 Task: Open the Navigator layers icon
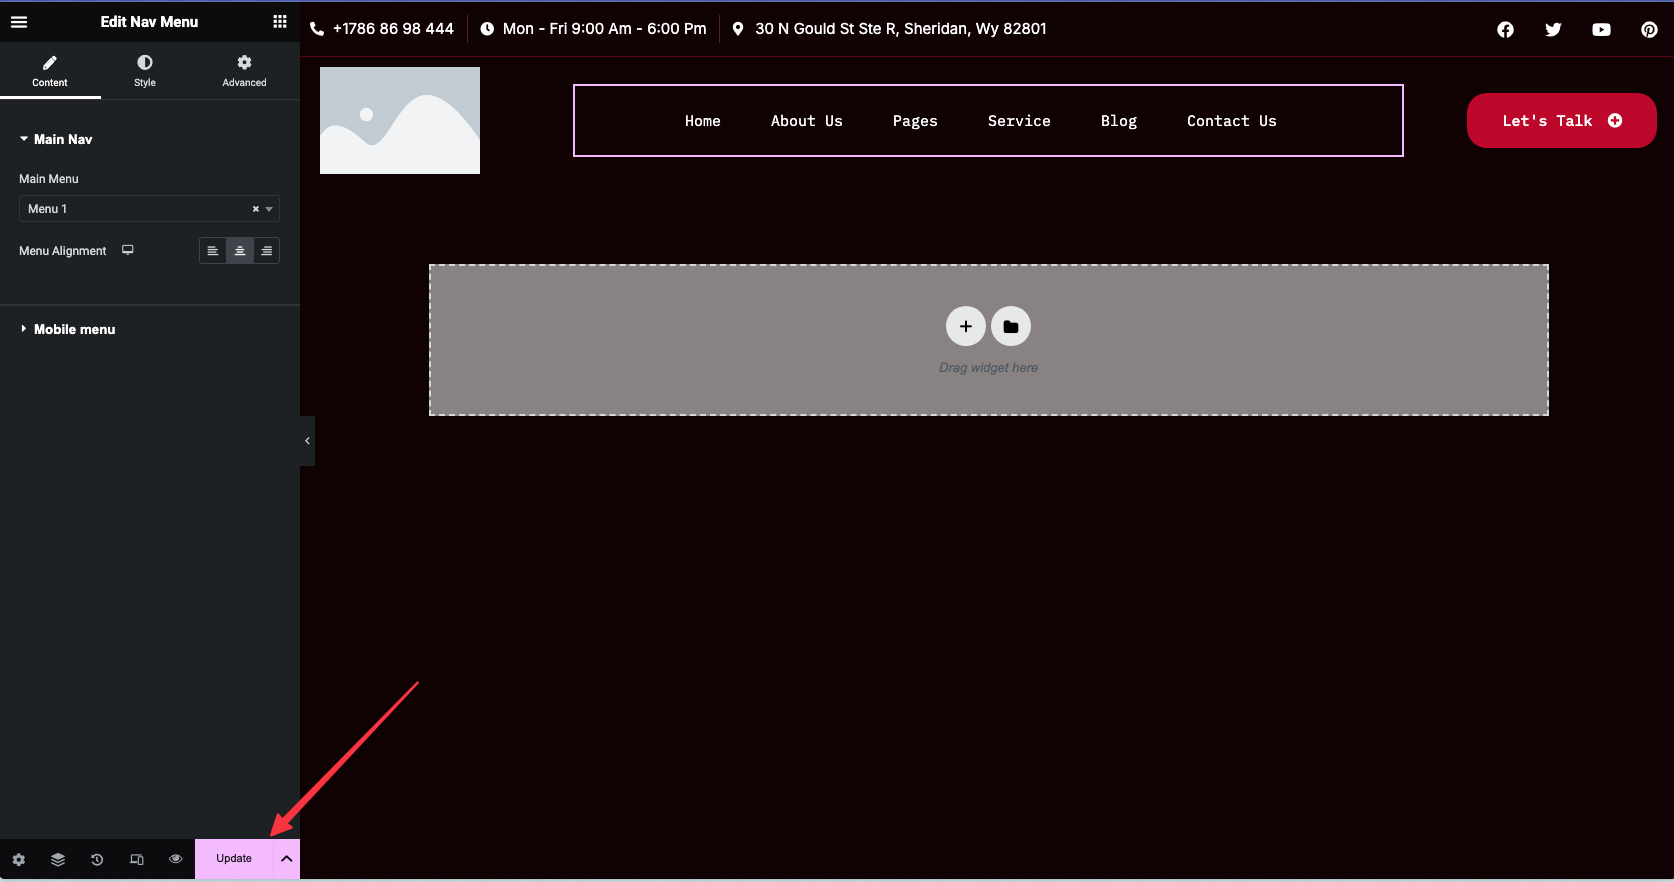(58, 859)
